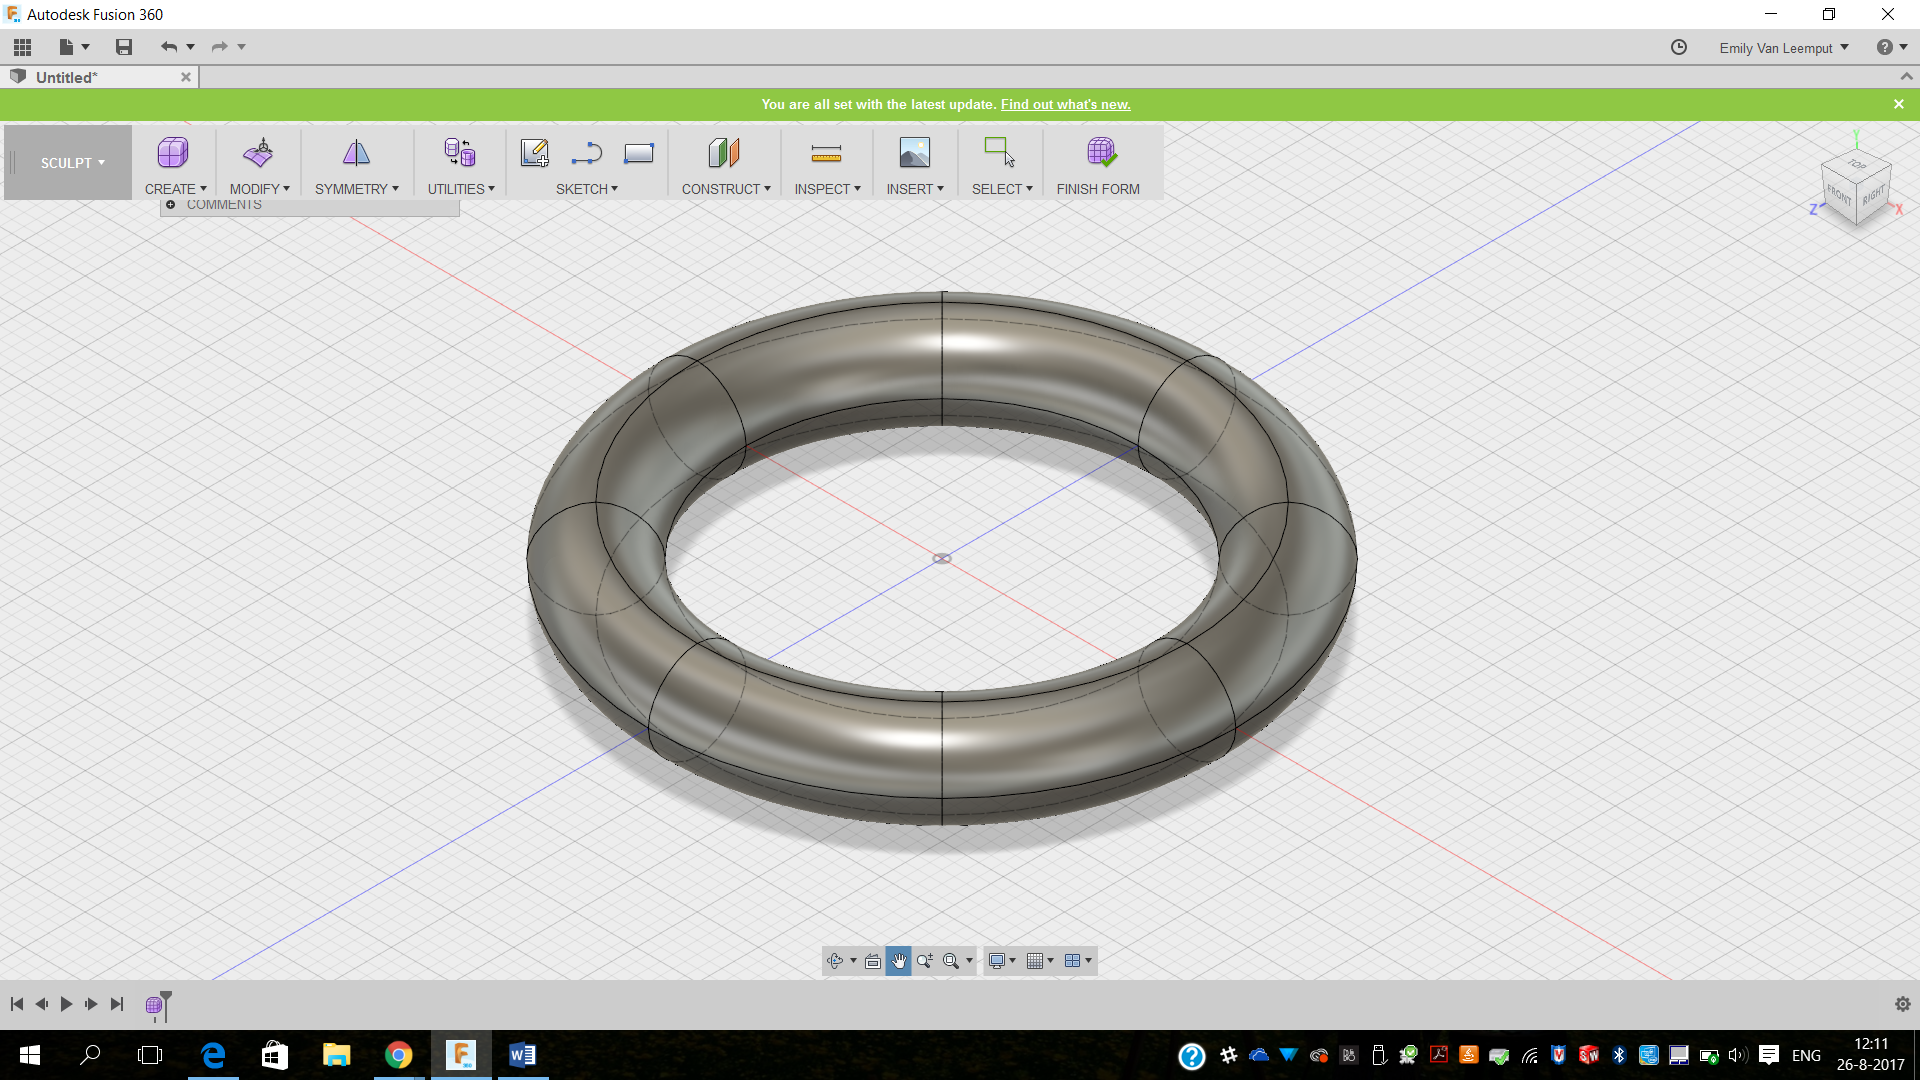Viewport: 1920px width, 1080px height.
Task: Step timeline forward one
Action: click(91, 1004)
